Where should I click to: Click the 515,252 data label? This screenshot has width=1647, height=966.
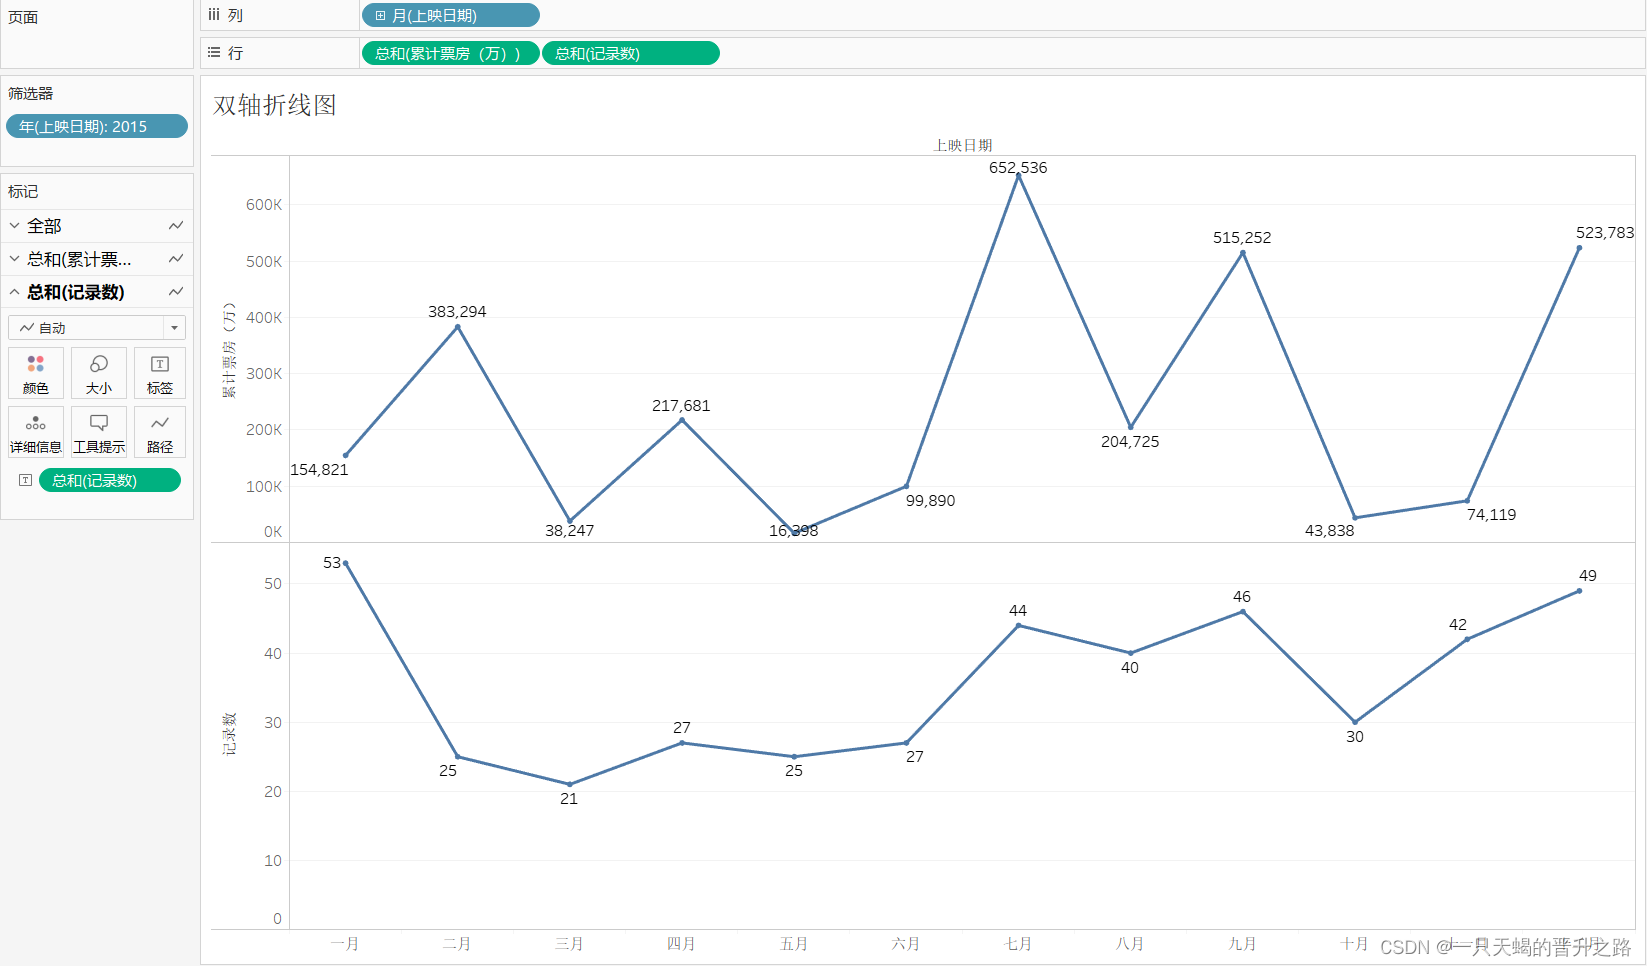tap(1242, 237)
